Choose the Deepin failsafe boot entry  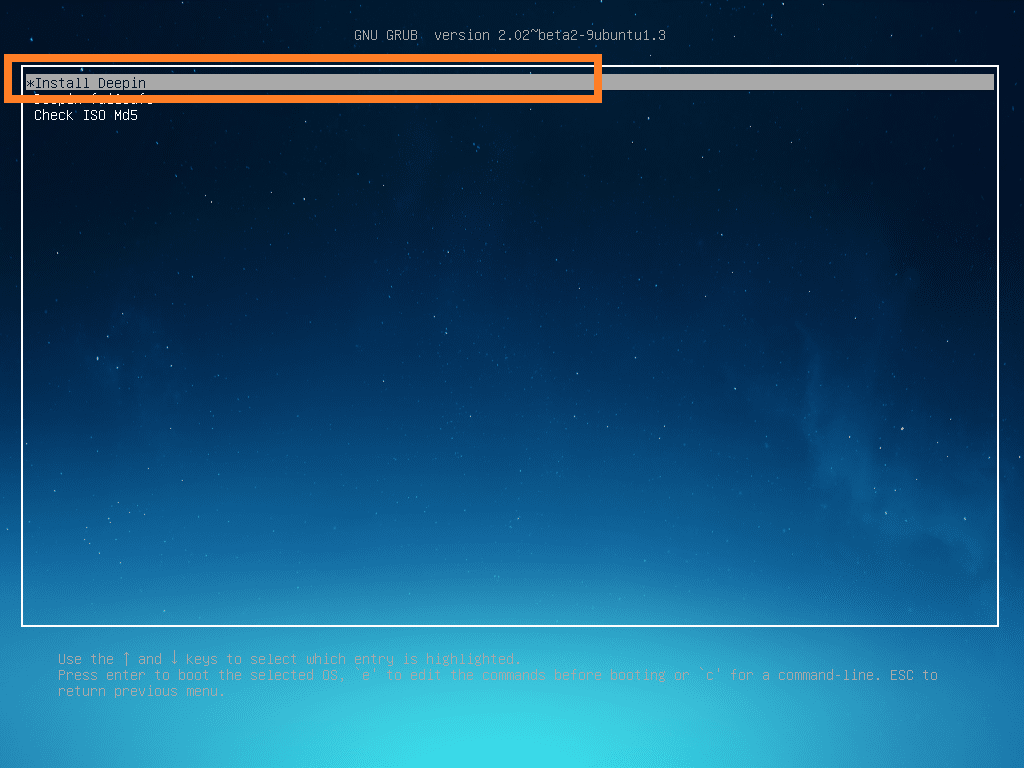pos(92,100)
